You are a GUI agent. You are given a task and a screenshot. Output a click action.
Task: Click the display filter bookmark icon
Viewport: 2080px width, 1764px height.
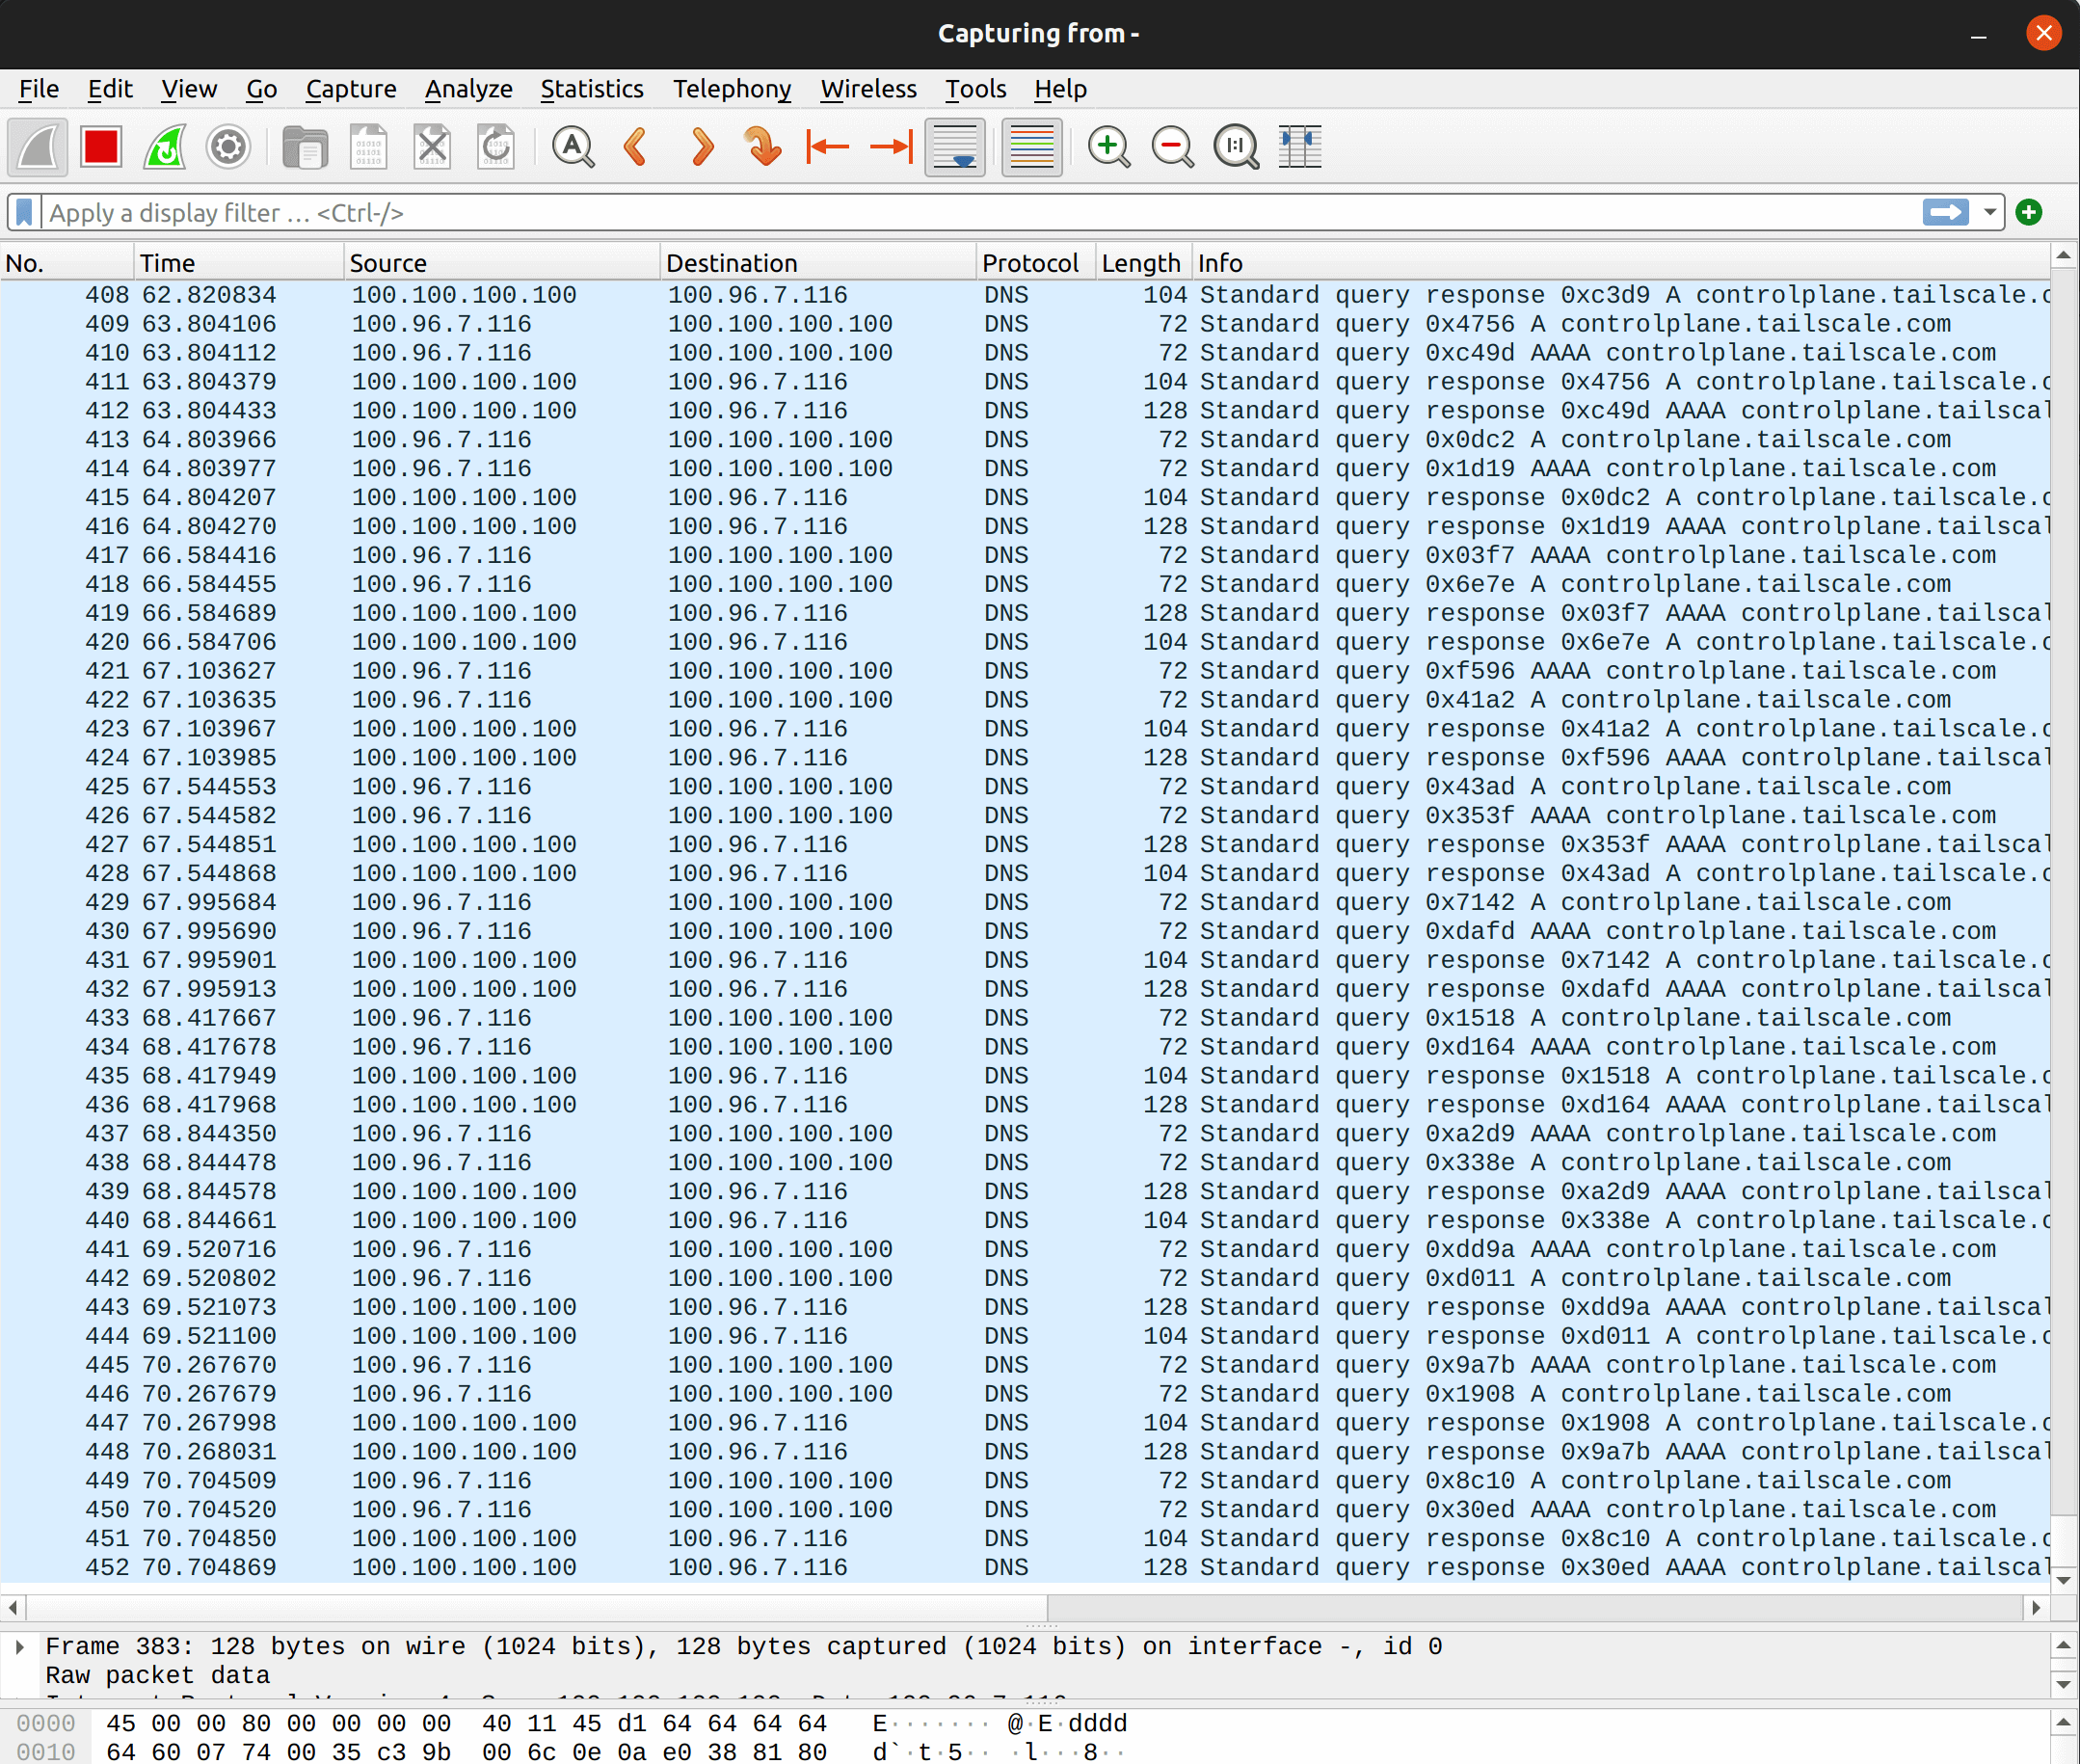point(25,213)
